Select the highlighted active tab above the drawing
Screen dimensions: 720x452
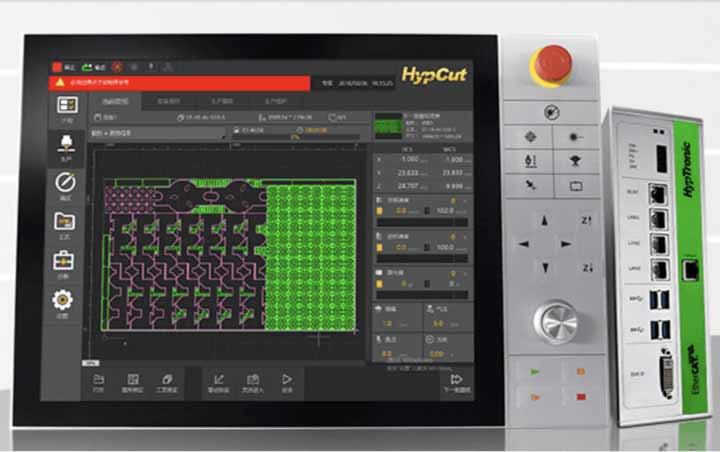coord(115,101)
